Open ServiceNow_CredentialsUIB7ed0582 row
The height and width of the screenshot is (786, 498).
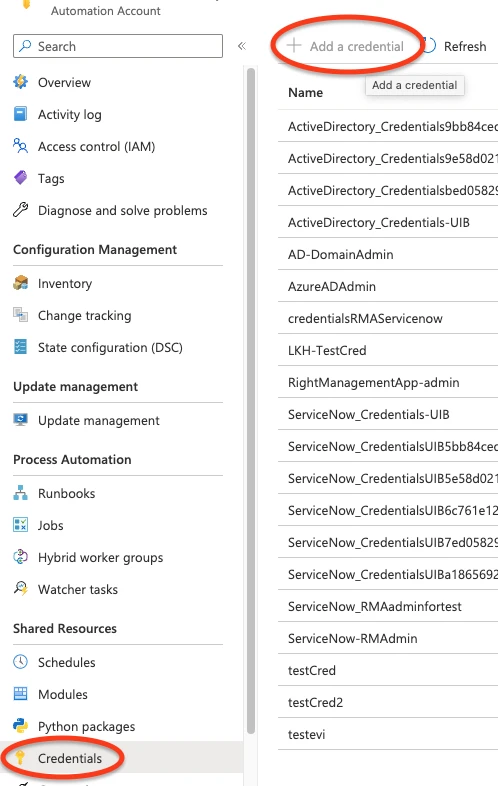tap(388, 542)
